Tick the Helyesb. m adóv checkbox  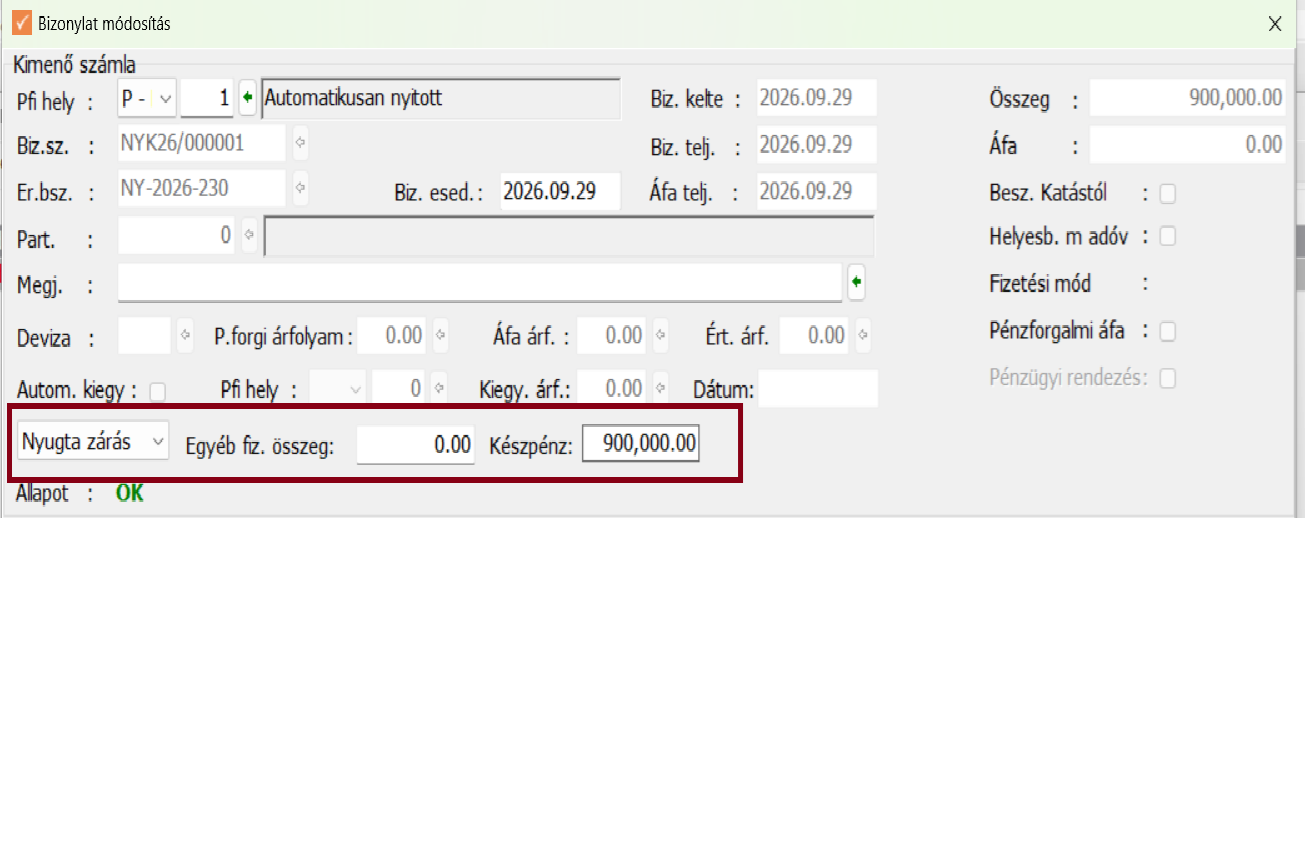pos(1167,237)
